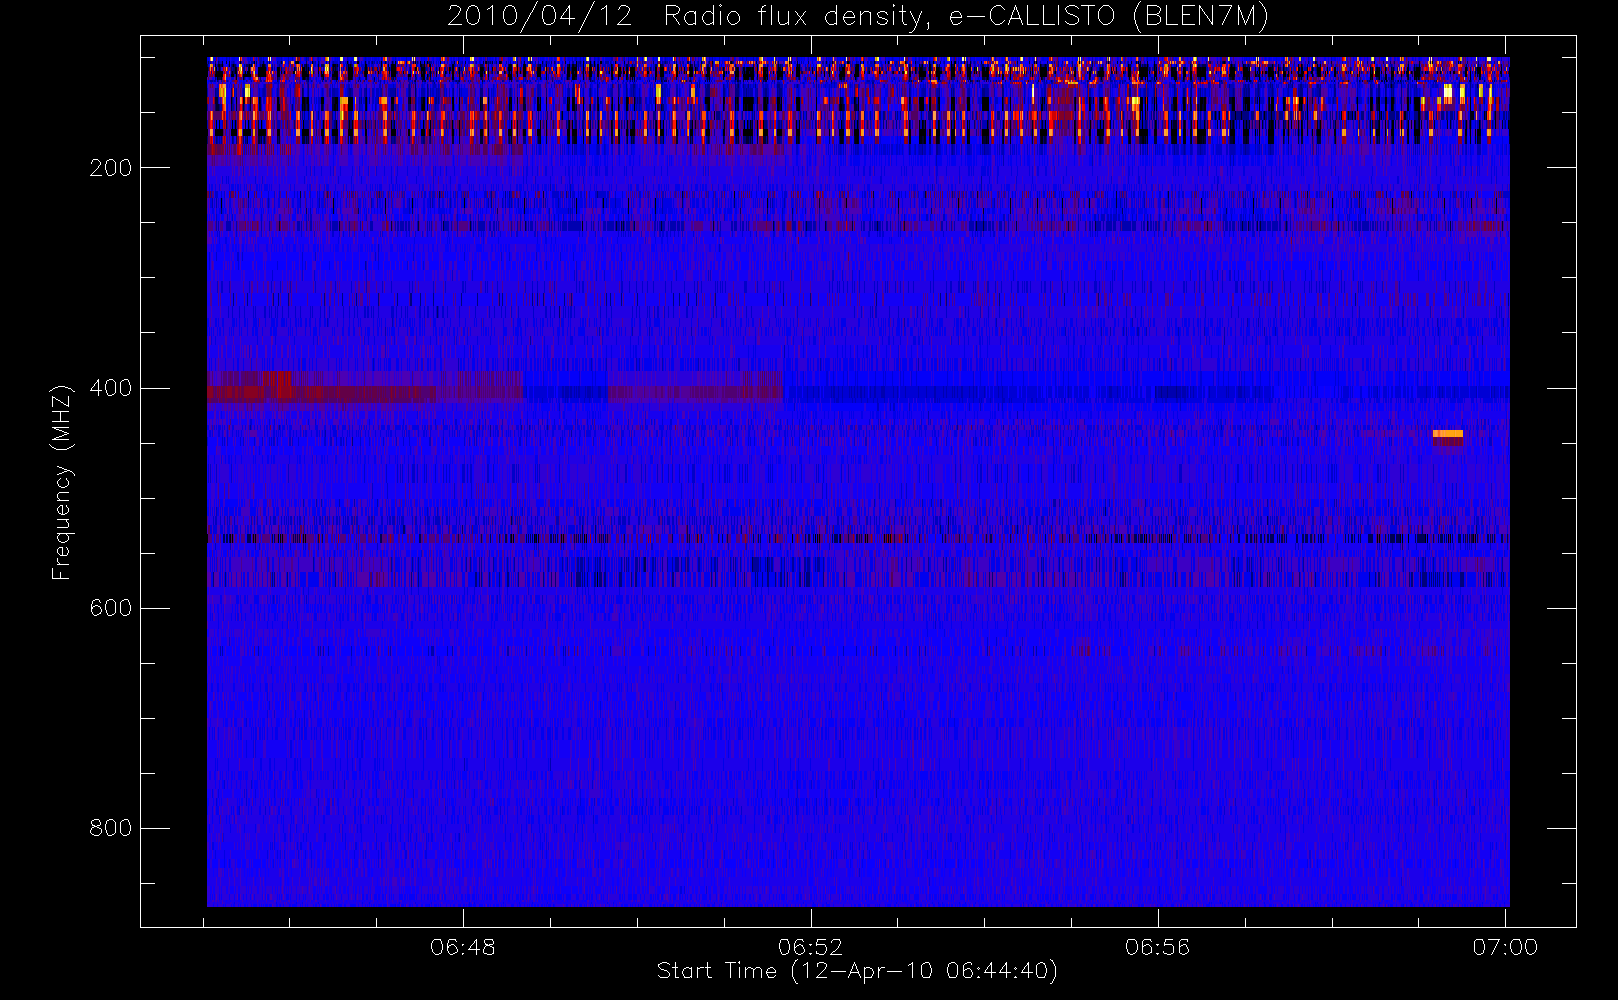Click the 06:48 time tick label

coord(463,947)
